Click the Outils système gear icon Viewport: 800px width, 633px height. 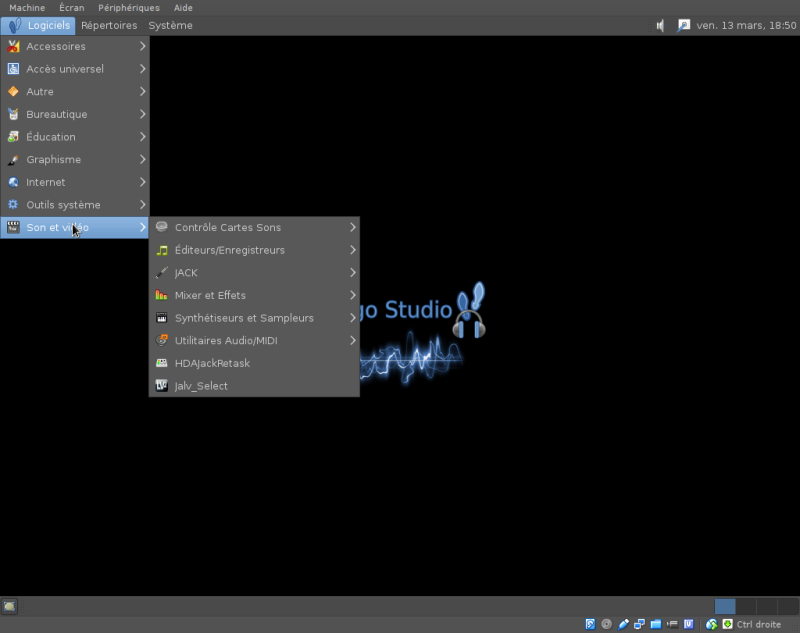13,205
